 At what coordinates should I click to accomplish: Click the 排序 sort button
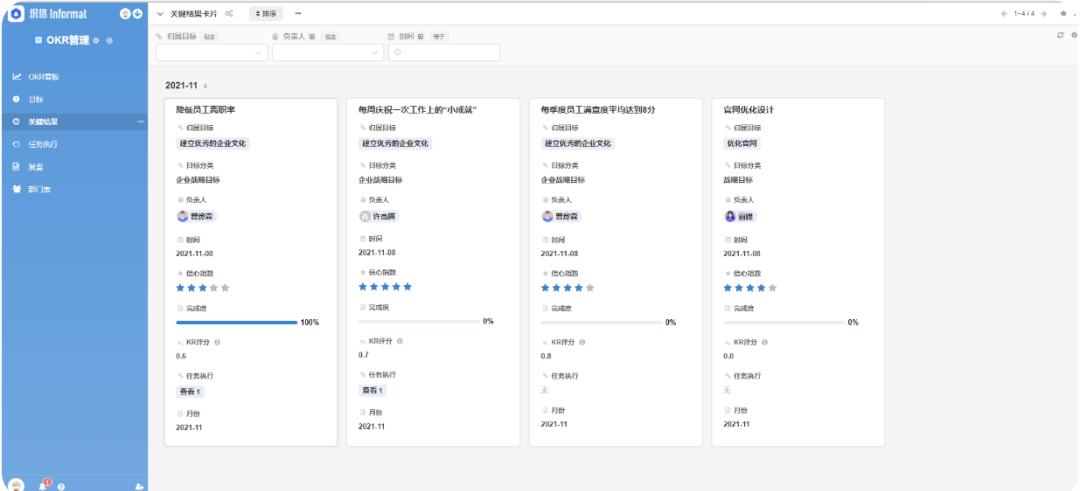click(x=264, y=13)
